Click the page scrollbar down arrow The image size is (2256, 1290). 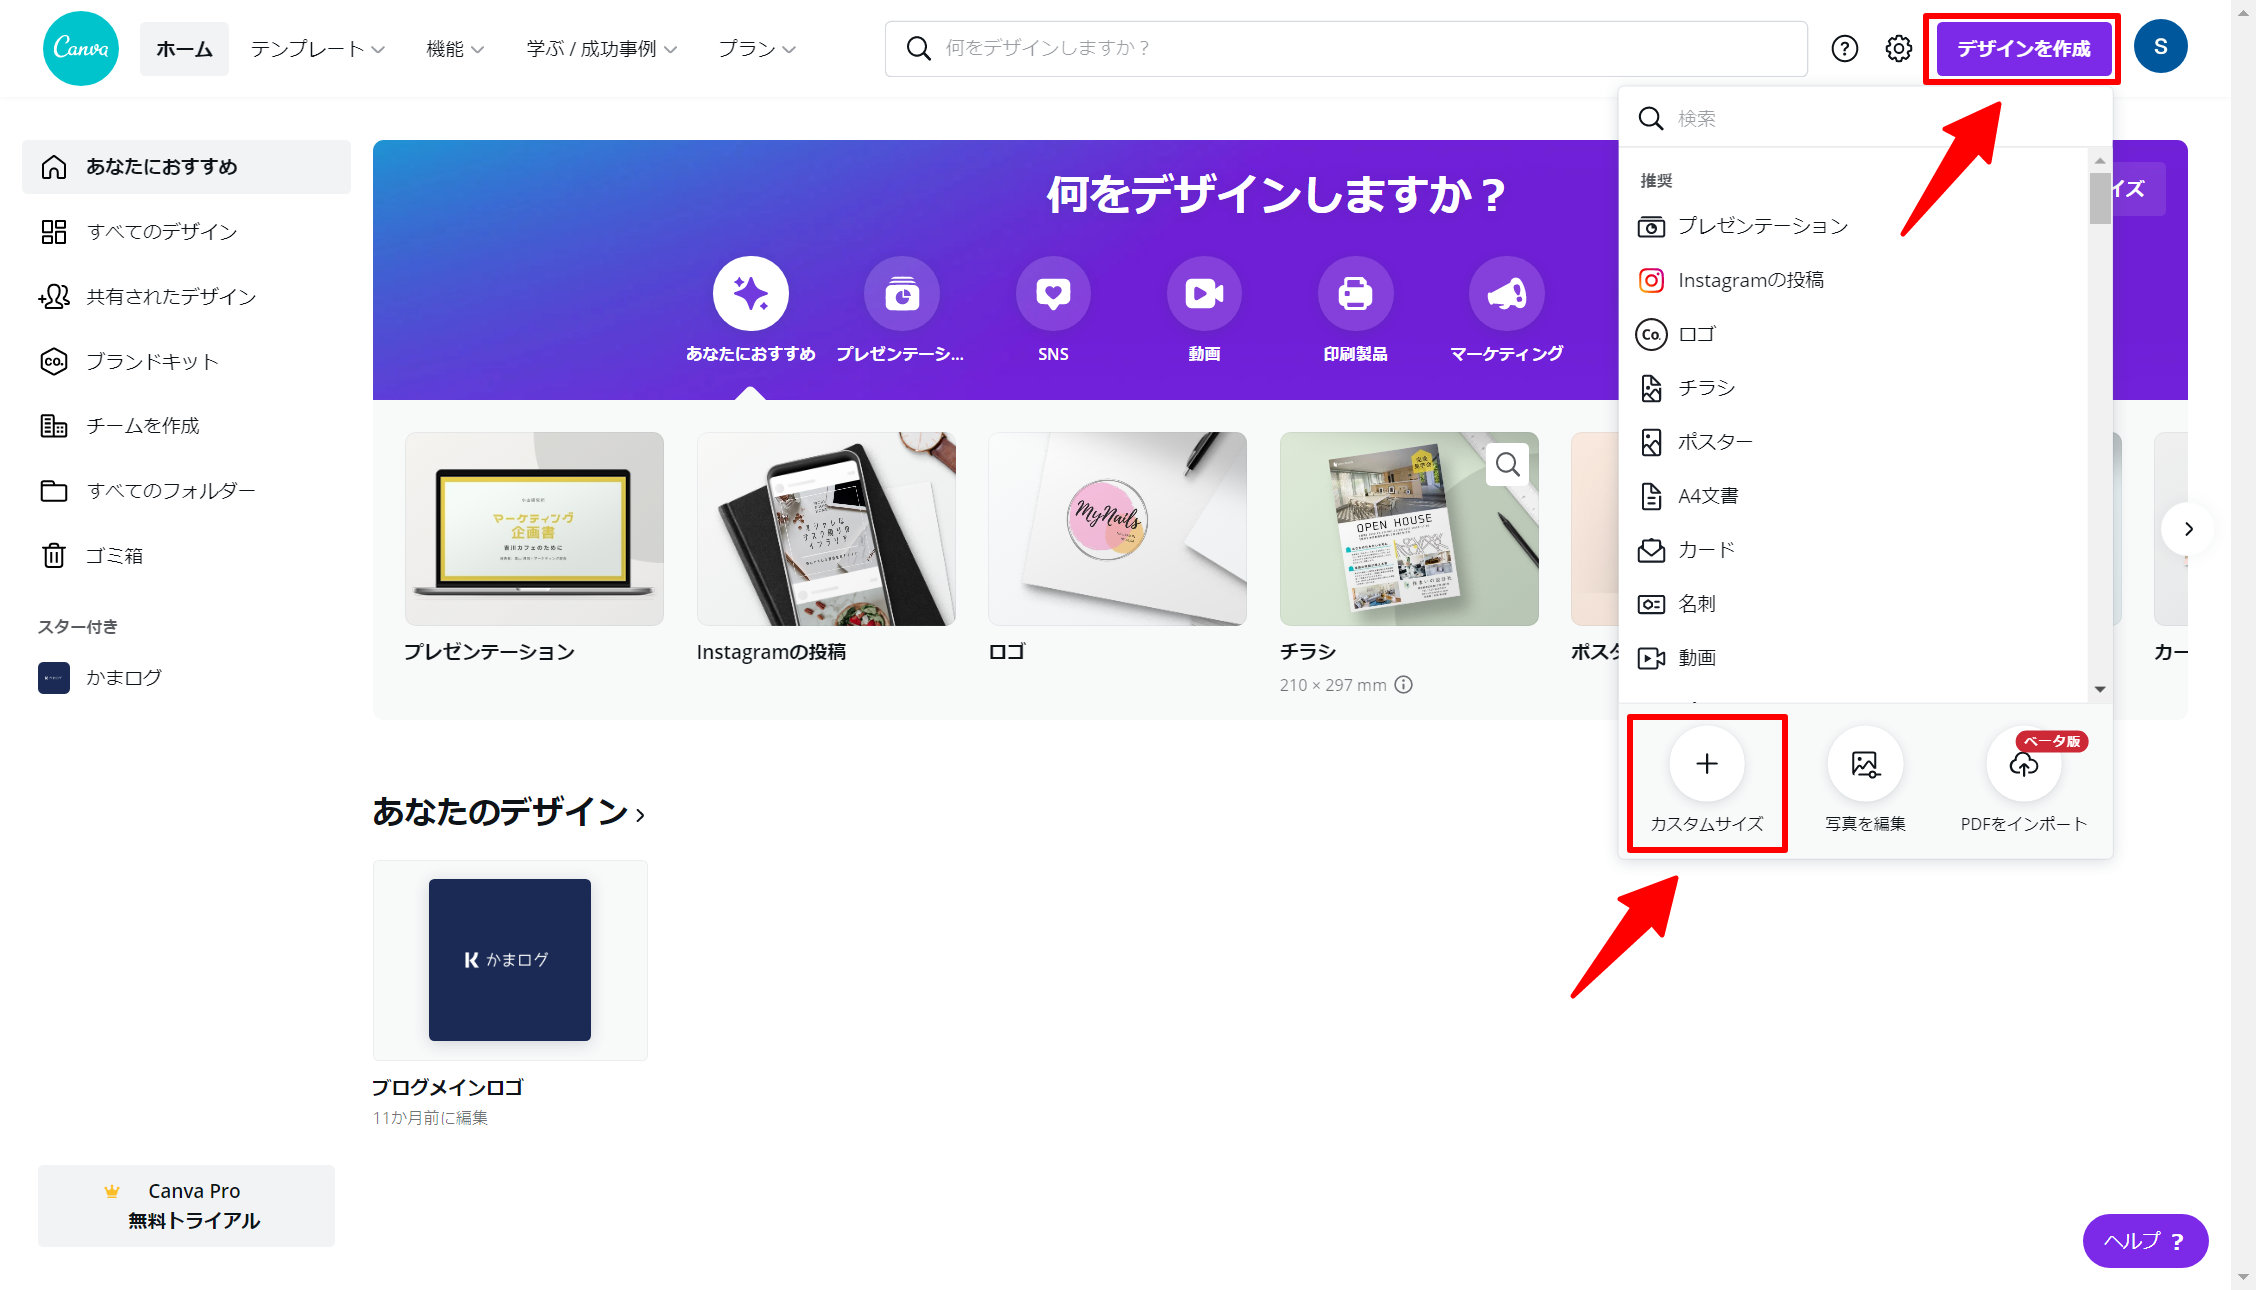2244,1277
